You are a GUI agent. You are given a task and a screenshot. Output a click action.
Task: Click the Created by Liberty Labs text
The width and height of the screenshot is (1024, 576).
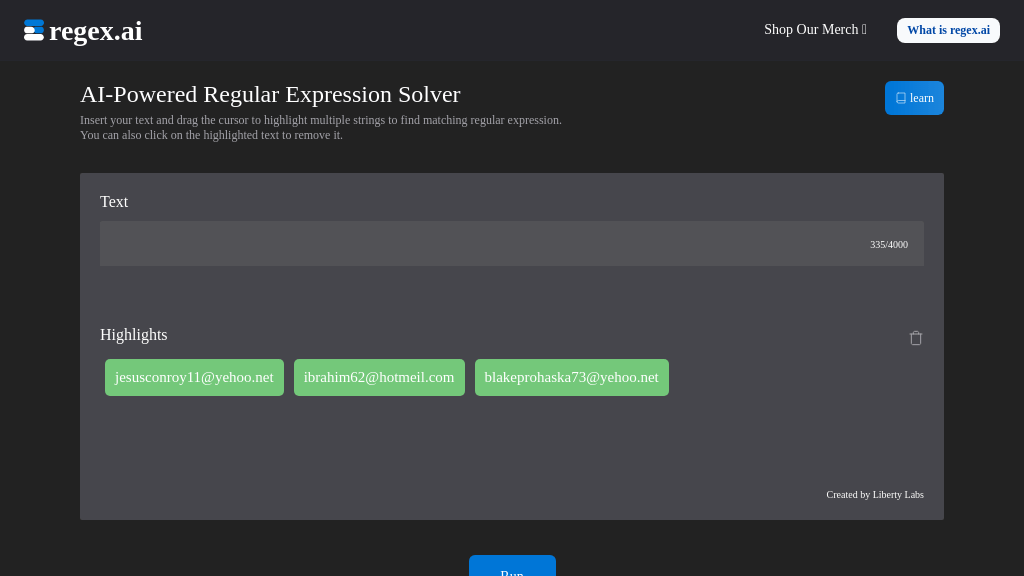[x=875, y=494]
